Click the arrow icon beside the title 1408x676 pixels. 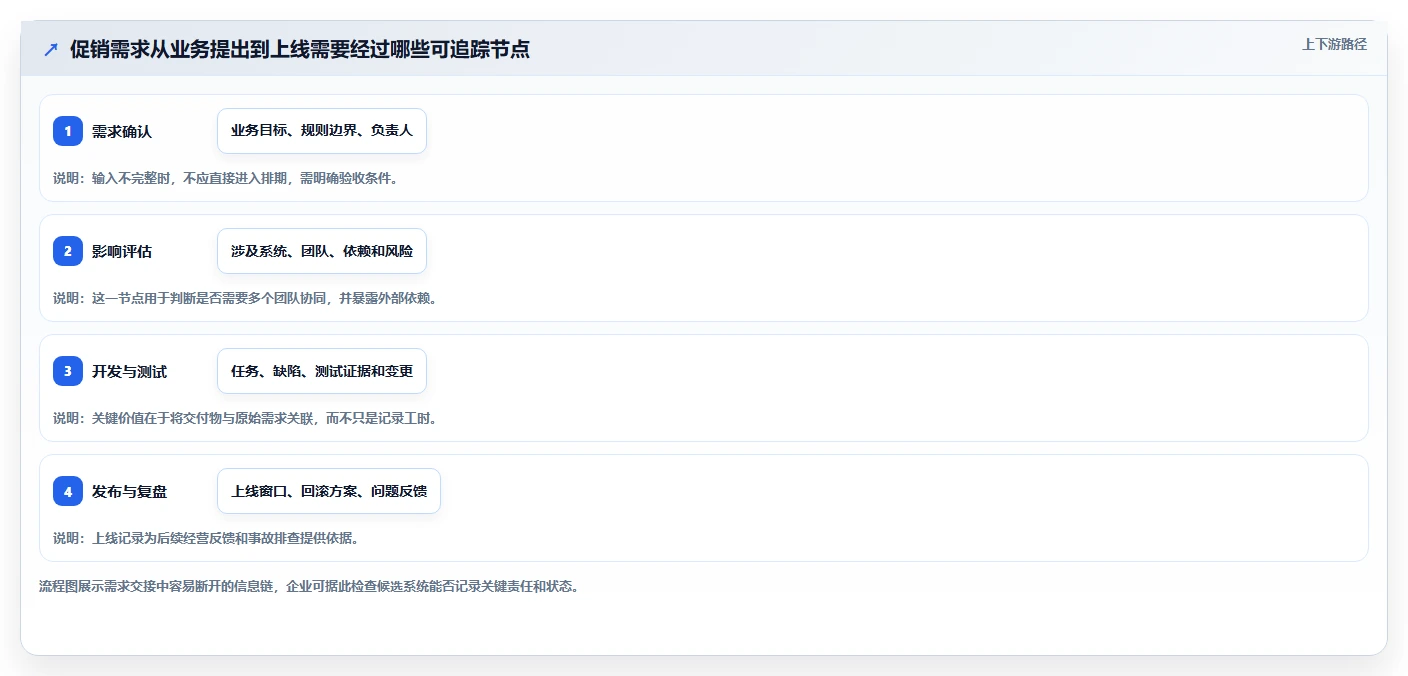click(x=51, y=49)
